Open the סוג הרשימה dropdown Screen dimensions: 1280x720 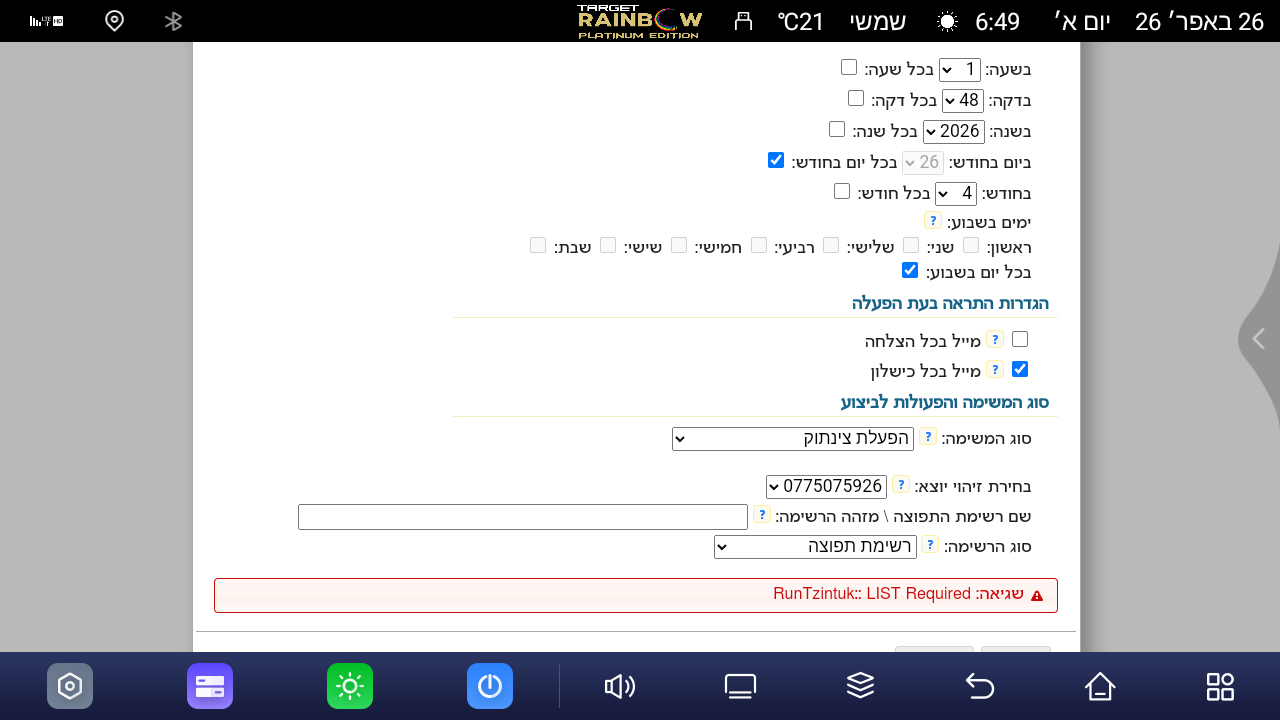pyautogui.click(x=814, y=547)
